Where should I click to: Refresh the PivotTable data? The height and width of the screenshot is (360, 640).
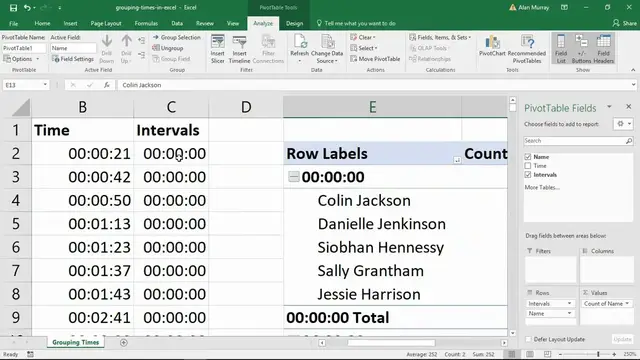(299, 49)
